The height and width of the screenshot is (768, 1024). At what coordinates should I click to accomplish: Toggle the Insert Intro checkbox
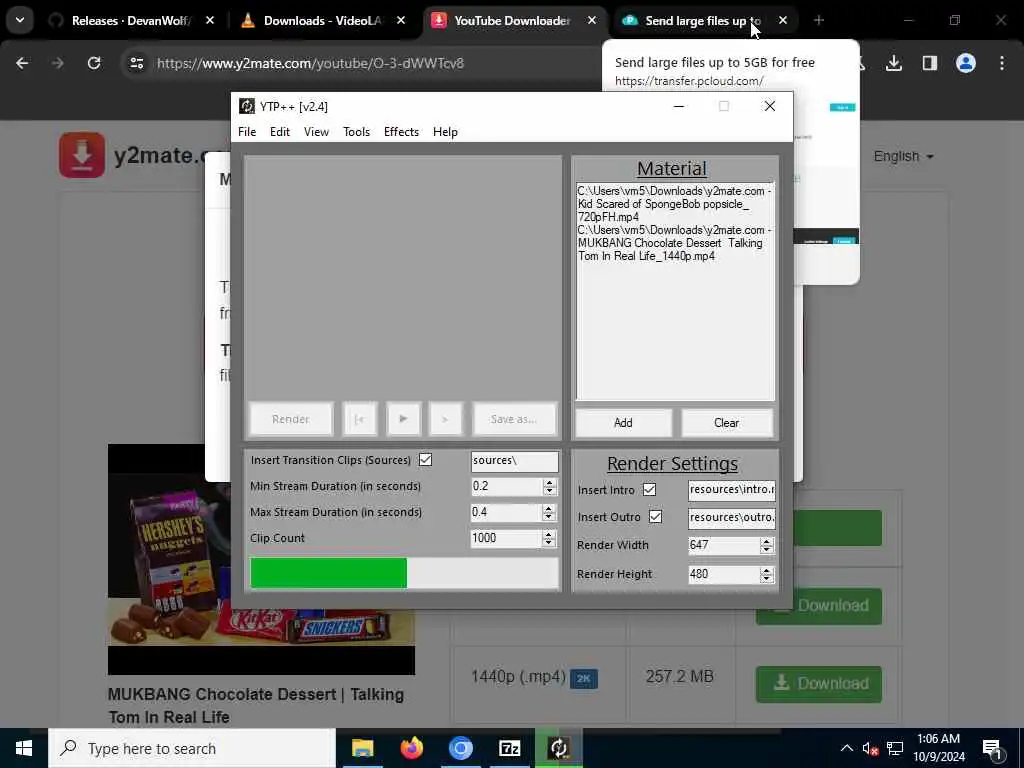pyautogui.click(x=649, y=490)
